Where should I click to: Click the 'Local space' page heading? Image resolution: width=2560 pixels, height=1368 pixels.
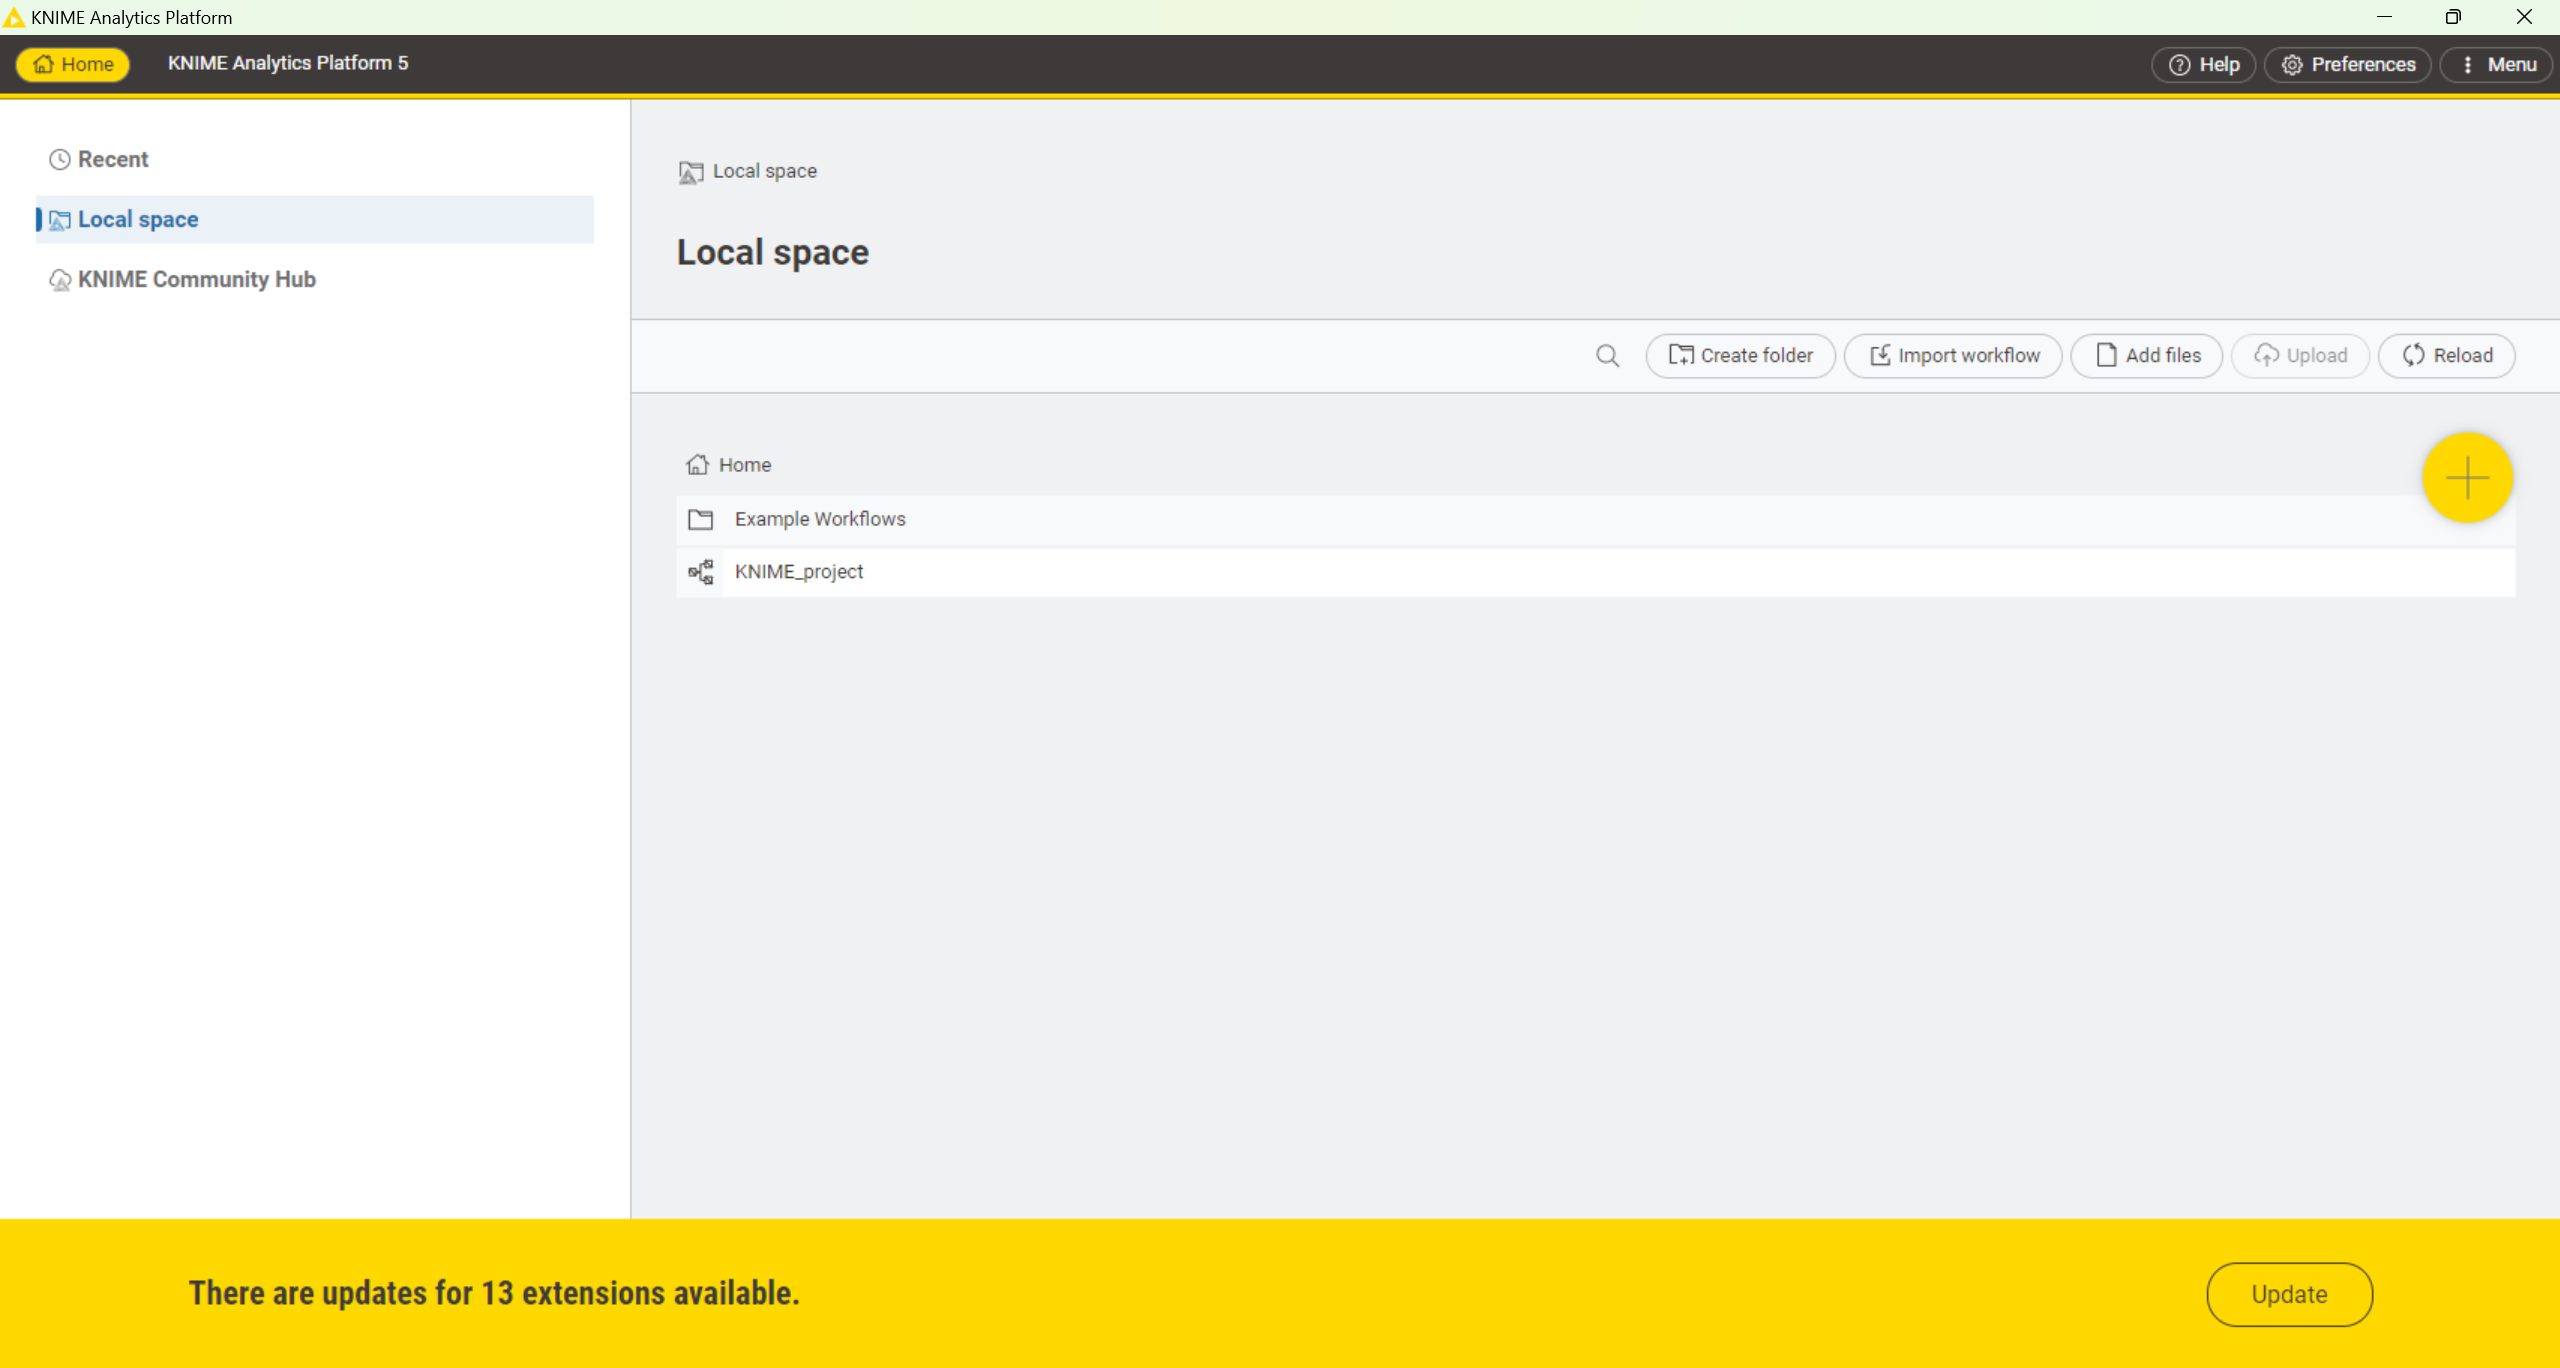point(773,253)
